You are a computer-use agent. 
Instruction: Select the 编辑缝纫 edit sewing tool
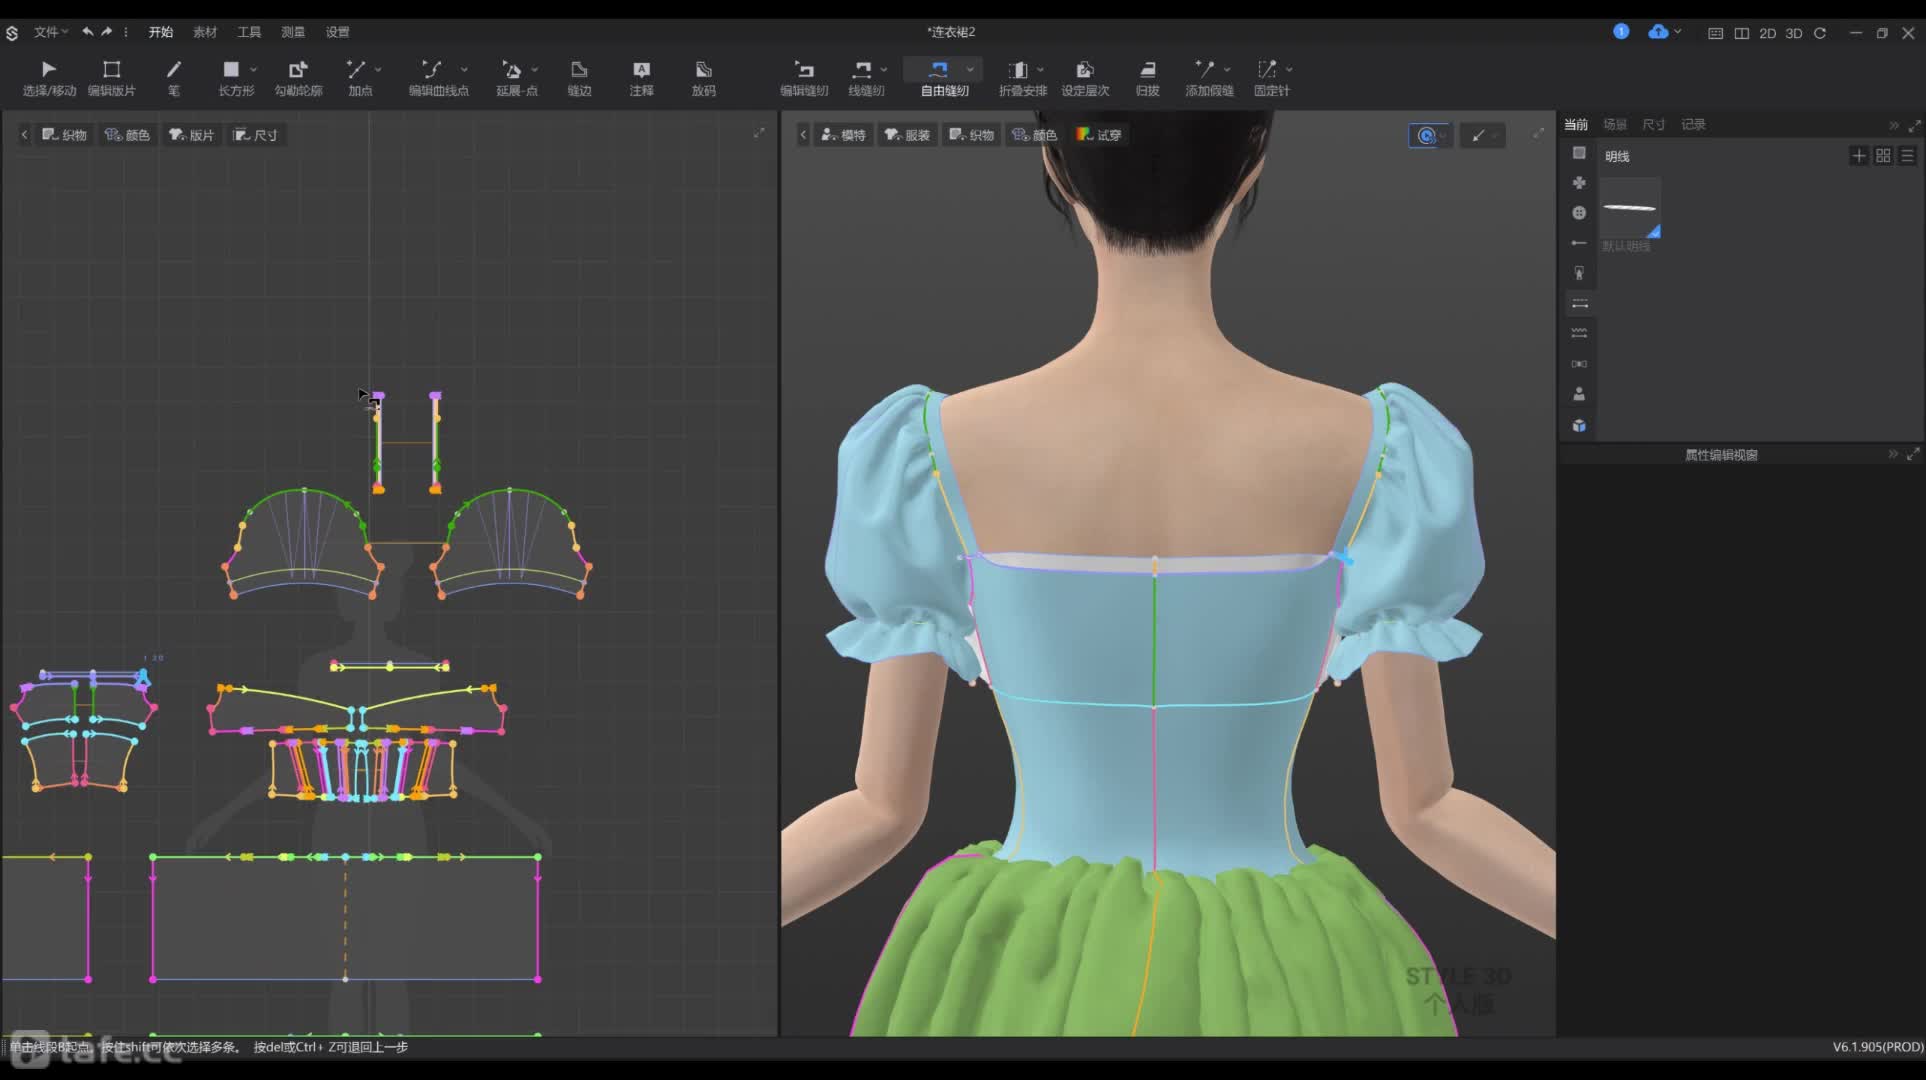pyautogui.click(x=804, y=77)
